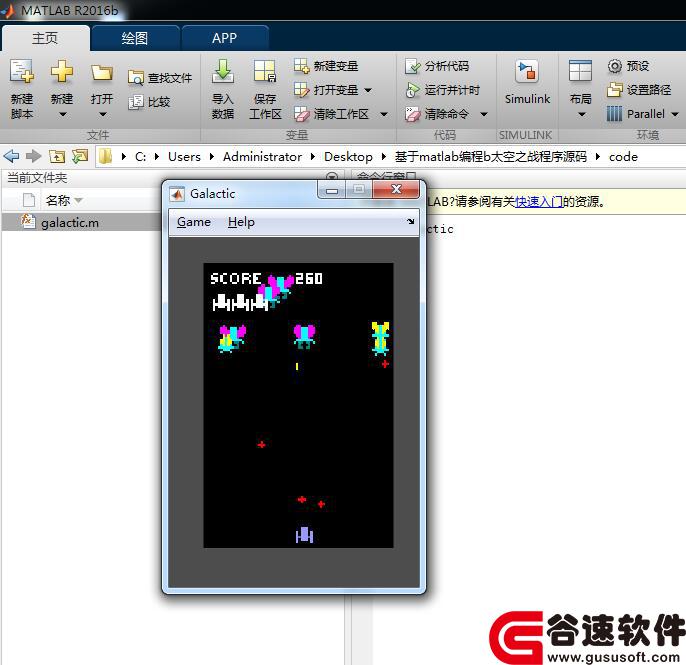The height and width of the screenshot is (665, 686).
Task: Click the Import Data (导入数据) icon
Action: [223, 71]
